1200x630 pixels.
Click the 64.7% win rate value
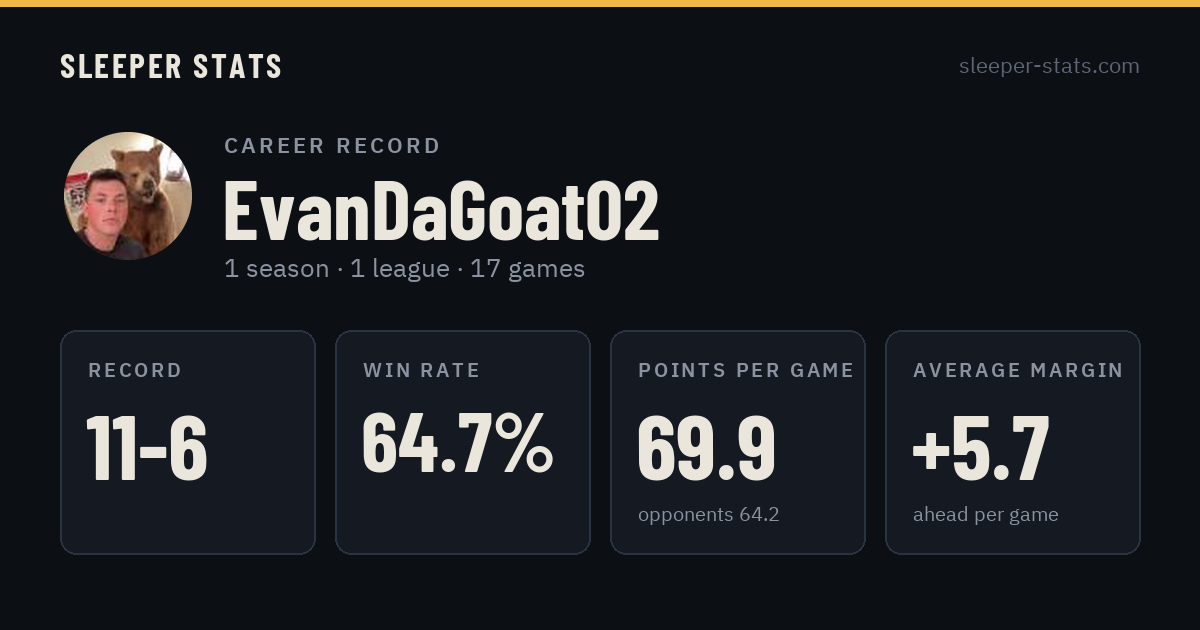pos(457,442)
